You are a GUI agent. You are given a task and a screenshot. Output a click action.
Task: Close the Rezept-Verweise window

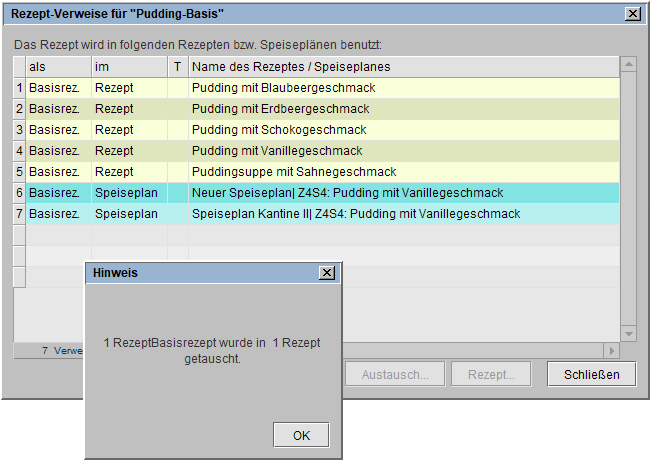click(632, 14)
